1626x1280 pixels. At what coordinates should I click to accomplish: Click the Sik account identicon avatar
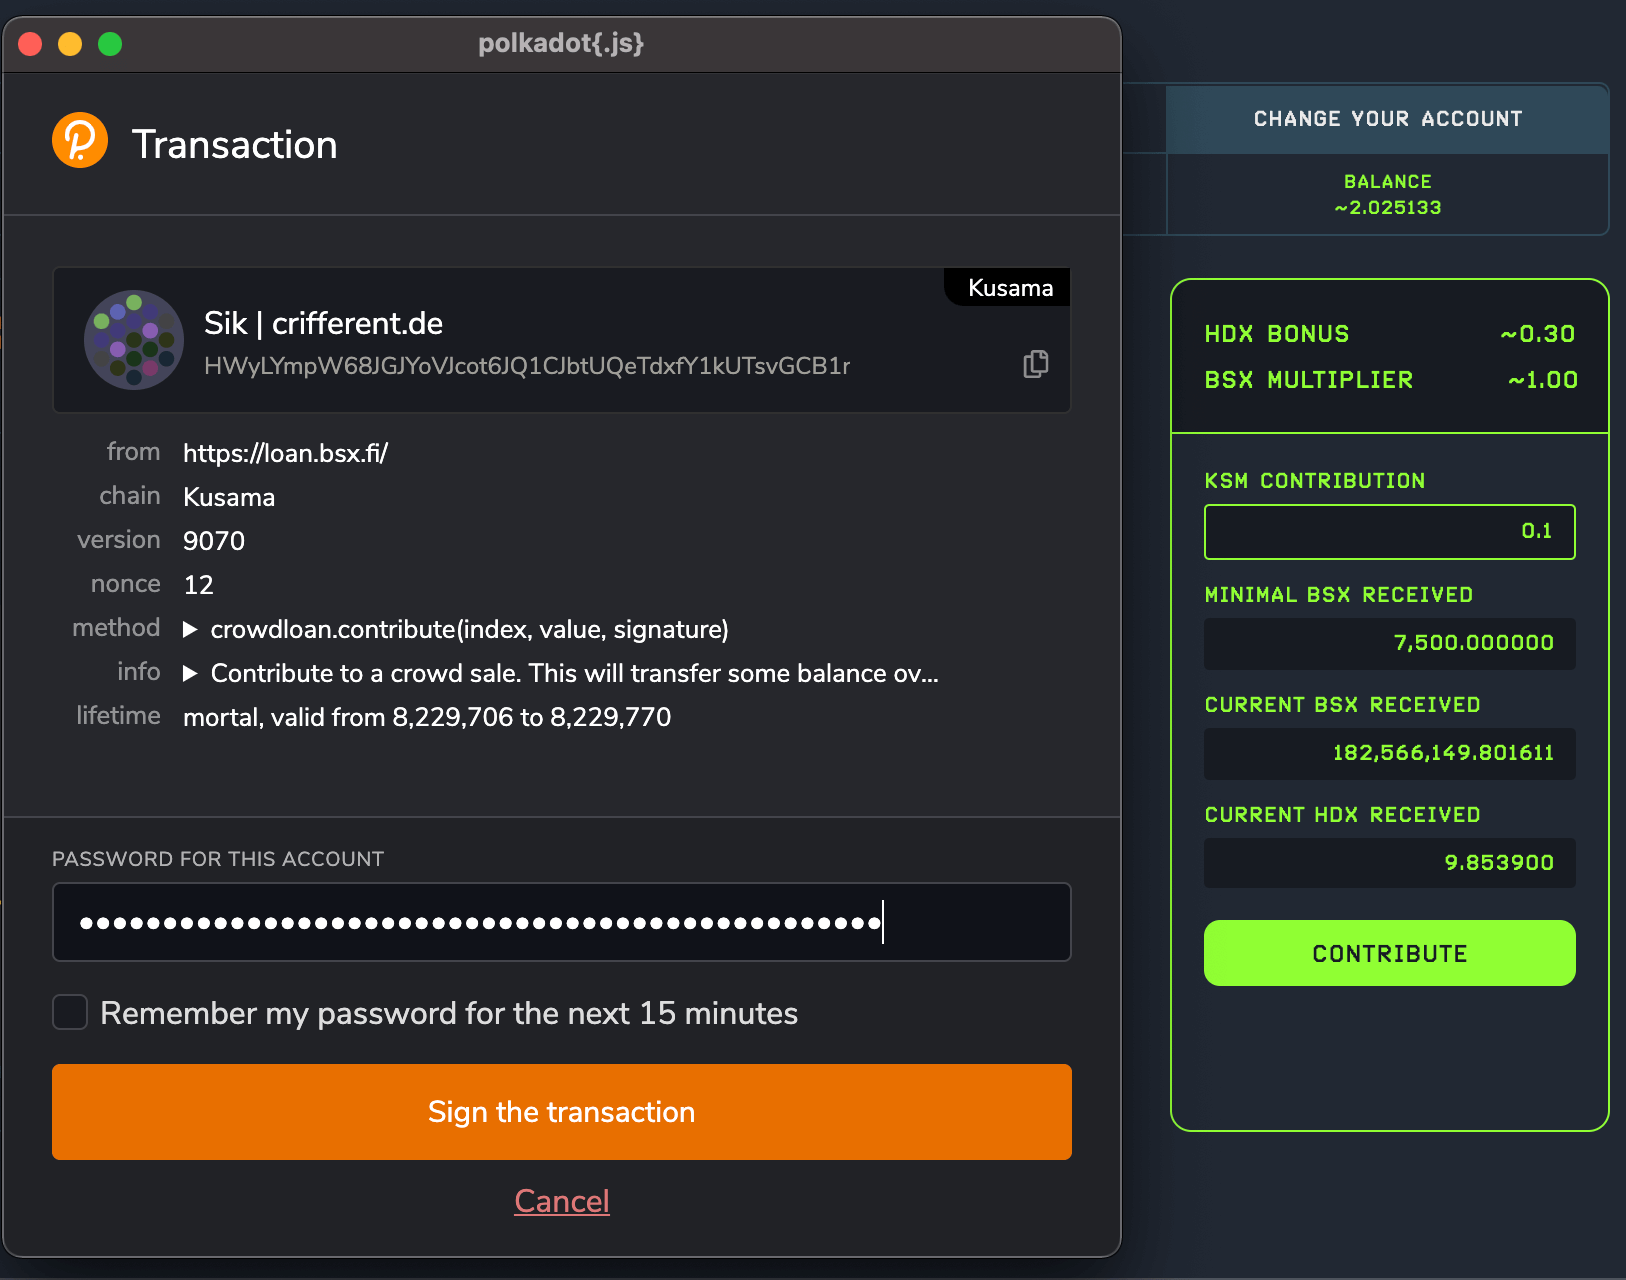click(134, 340)
